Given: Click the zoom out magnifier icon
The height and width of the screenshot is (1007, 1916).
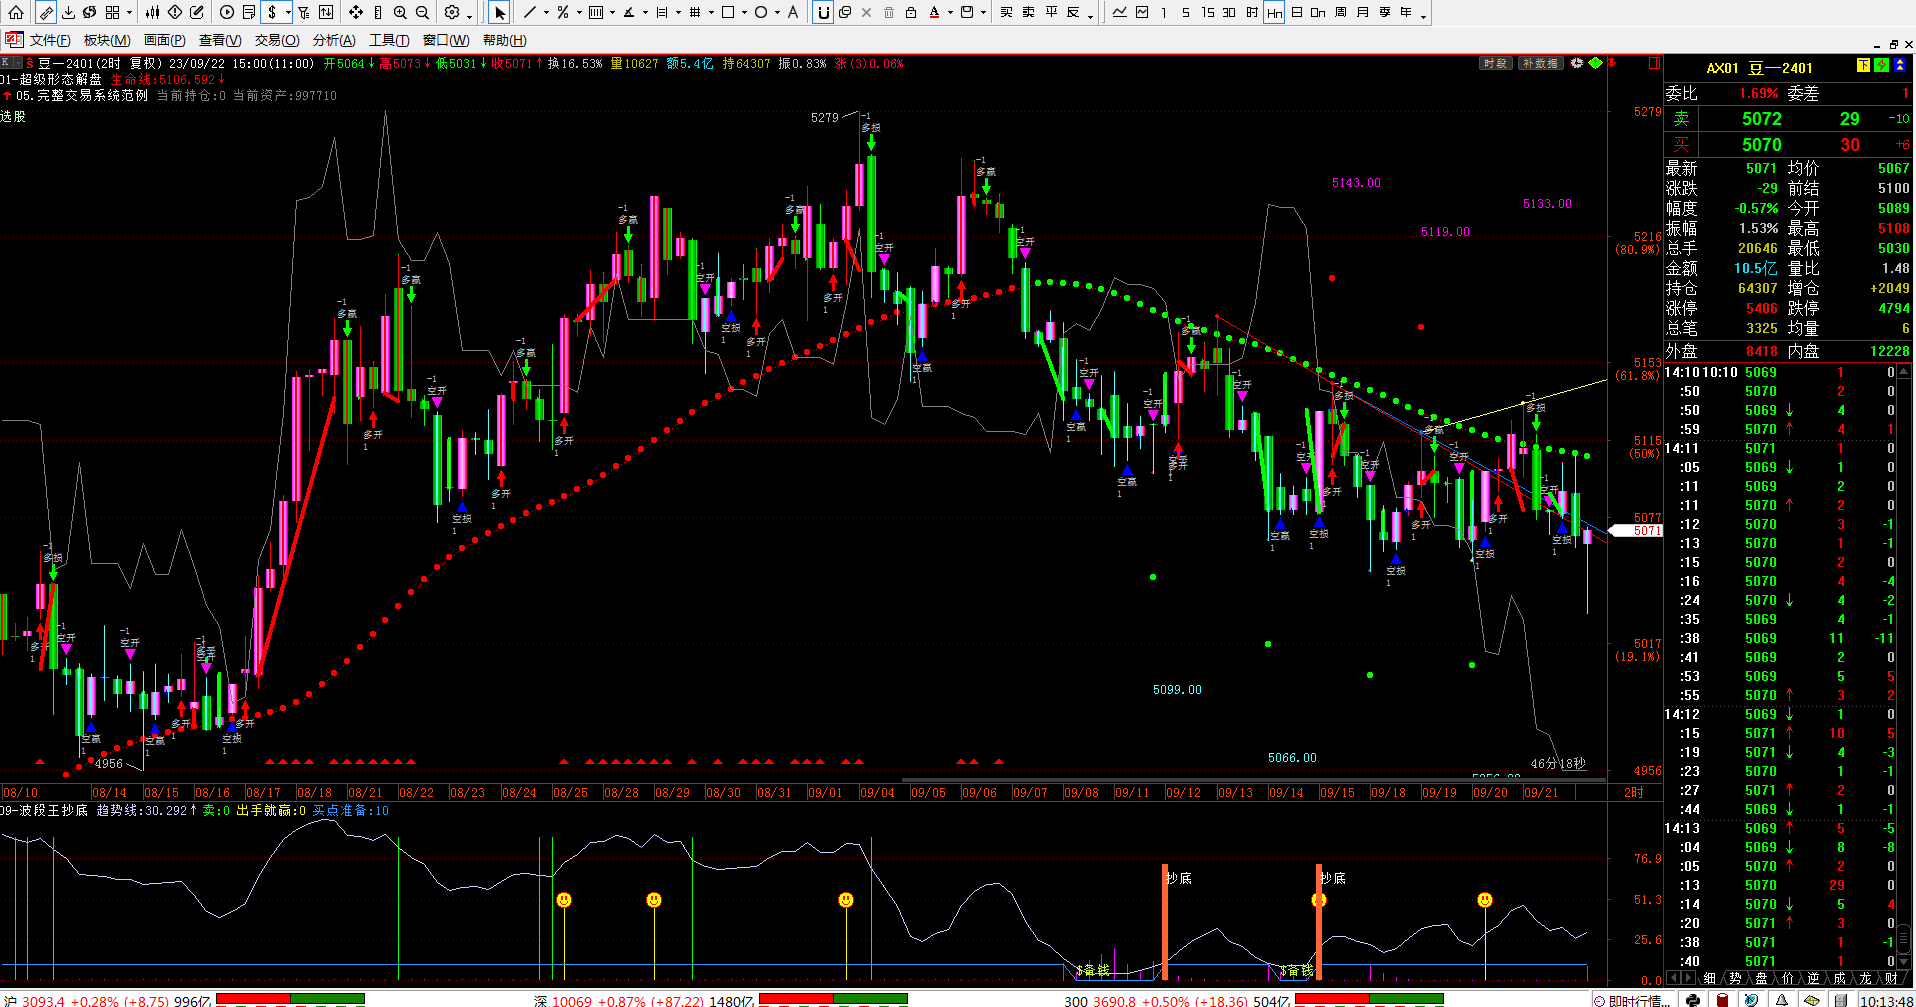Looking at the screenshot, I should click(x=422, y=12).
